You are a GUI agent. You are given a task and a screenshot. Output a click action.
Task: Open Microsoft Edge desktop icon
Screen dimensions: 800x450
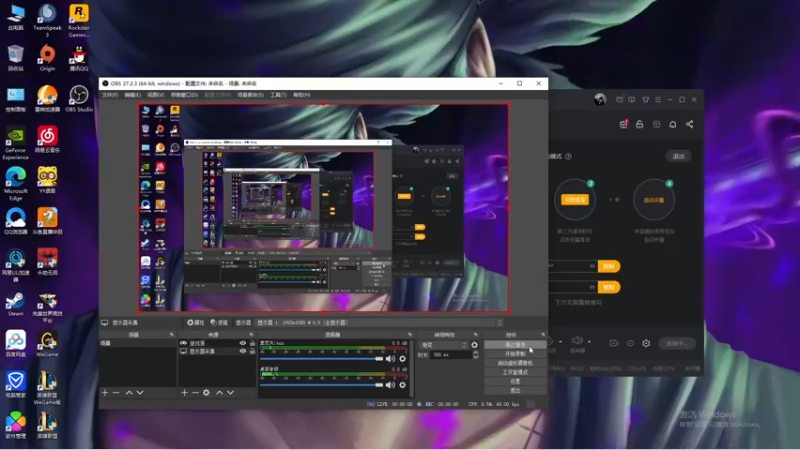click(x=15, y=184)
